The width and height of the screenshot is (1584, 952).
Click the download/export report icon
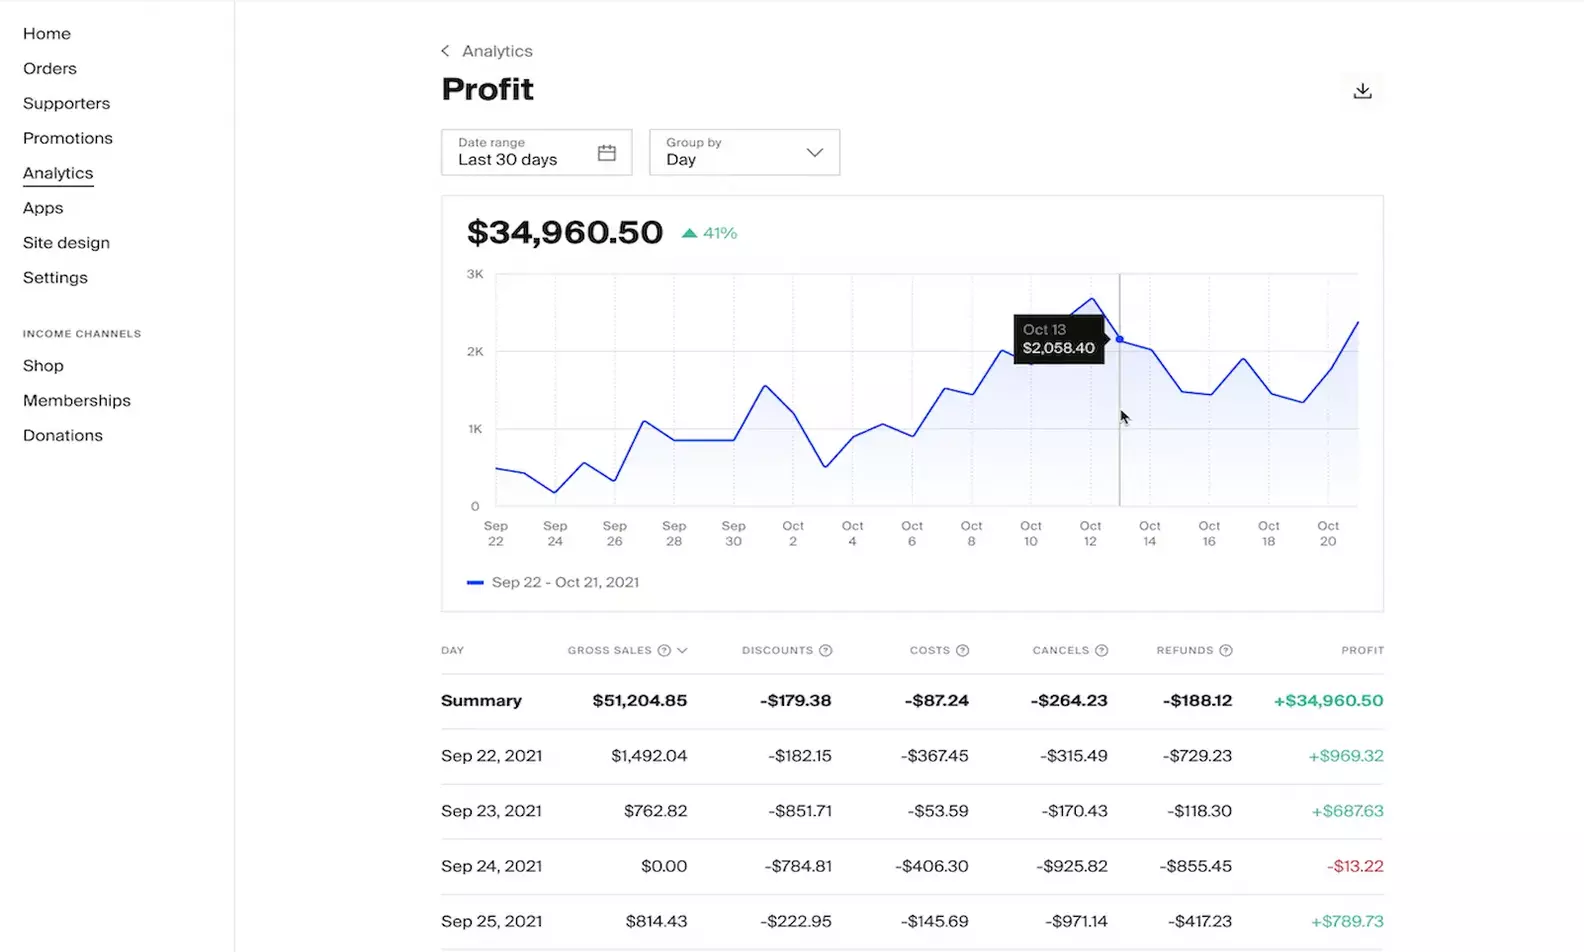(x=1362, y=89)
